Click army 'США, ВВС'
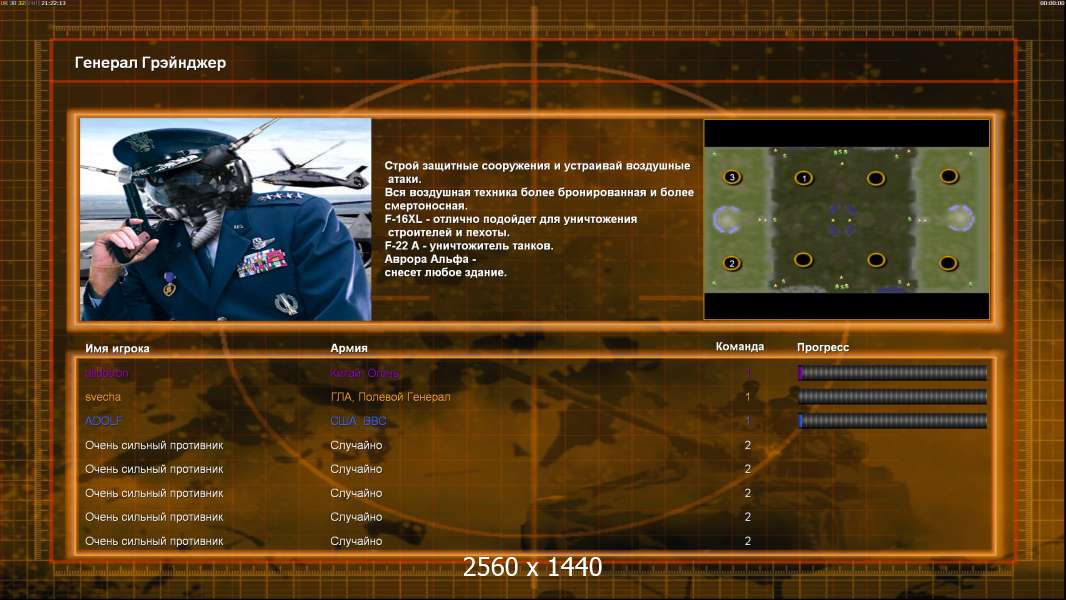The image size is (1066, 600). click(358, 421)
